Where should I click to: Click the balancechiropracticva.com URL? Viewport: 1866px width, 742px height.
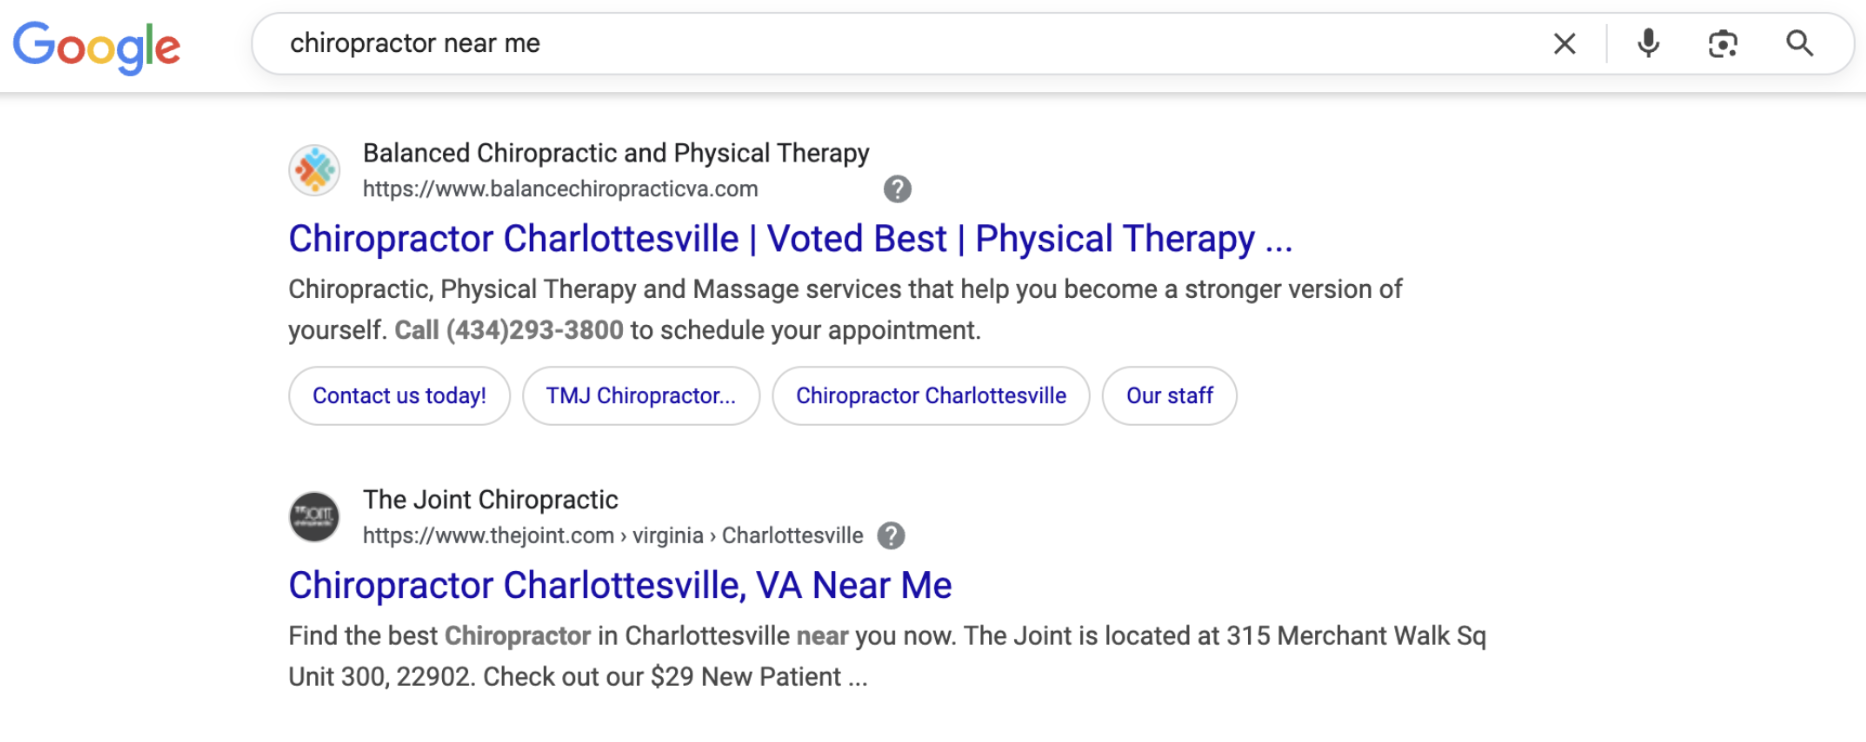click(560, 189)
